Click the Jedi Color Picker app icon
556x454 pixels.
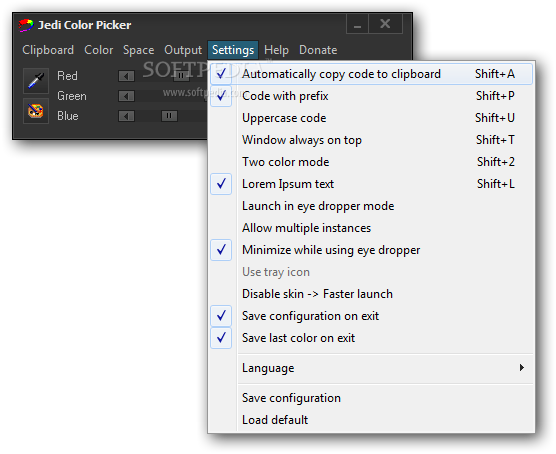[26, 25]
